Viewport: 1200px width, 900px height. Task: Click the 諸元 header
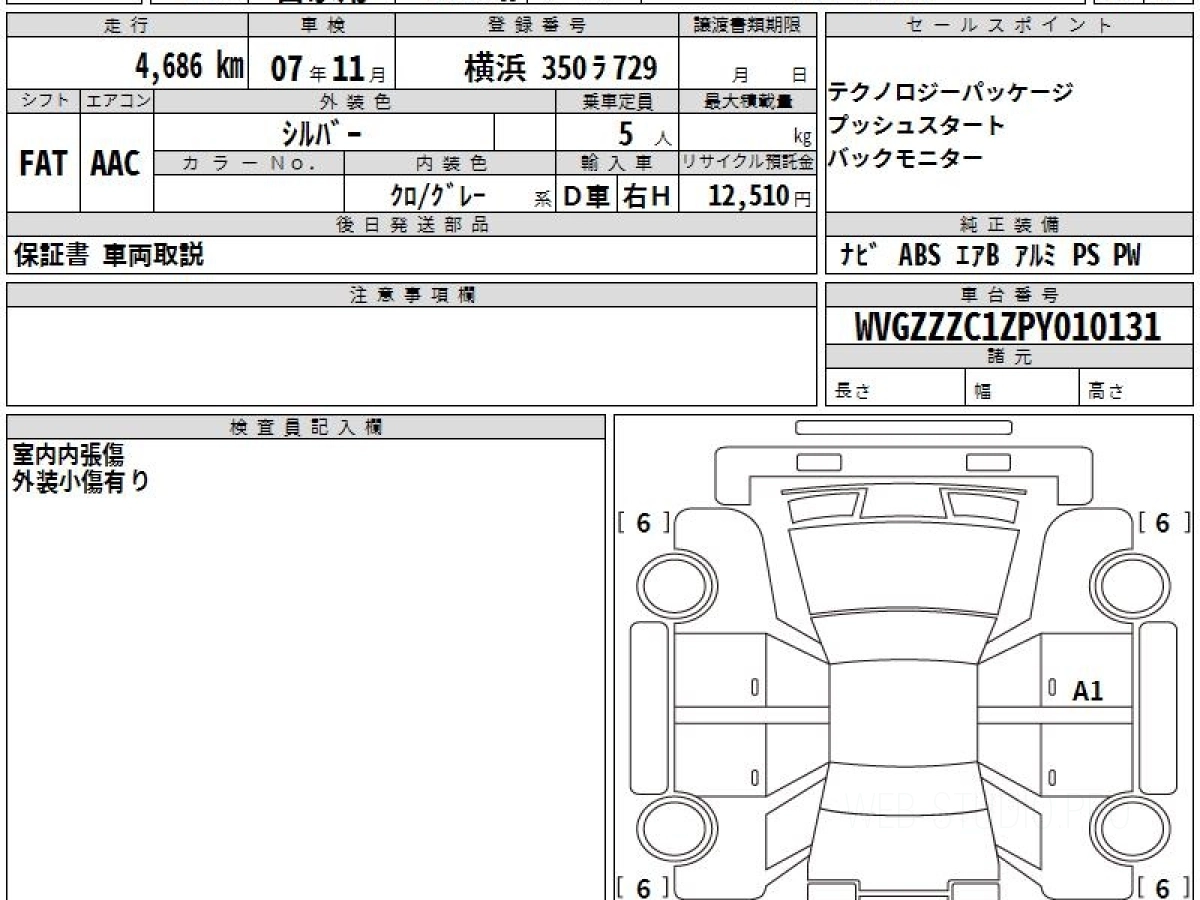pyautogui.click(x=1009, y=357)
